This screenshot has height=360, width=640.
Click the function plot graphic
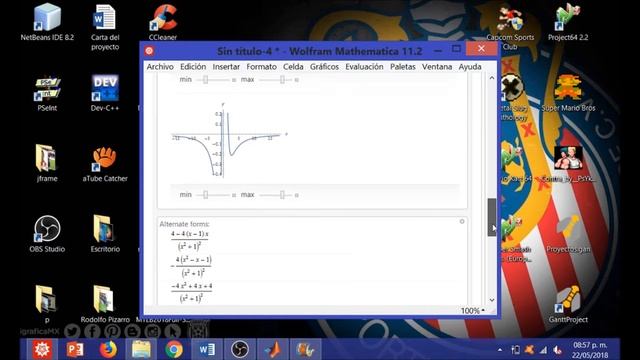pos(229,140)
